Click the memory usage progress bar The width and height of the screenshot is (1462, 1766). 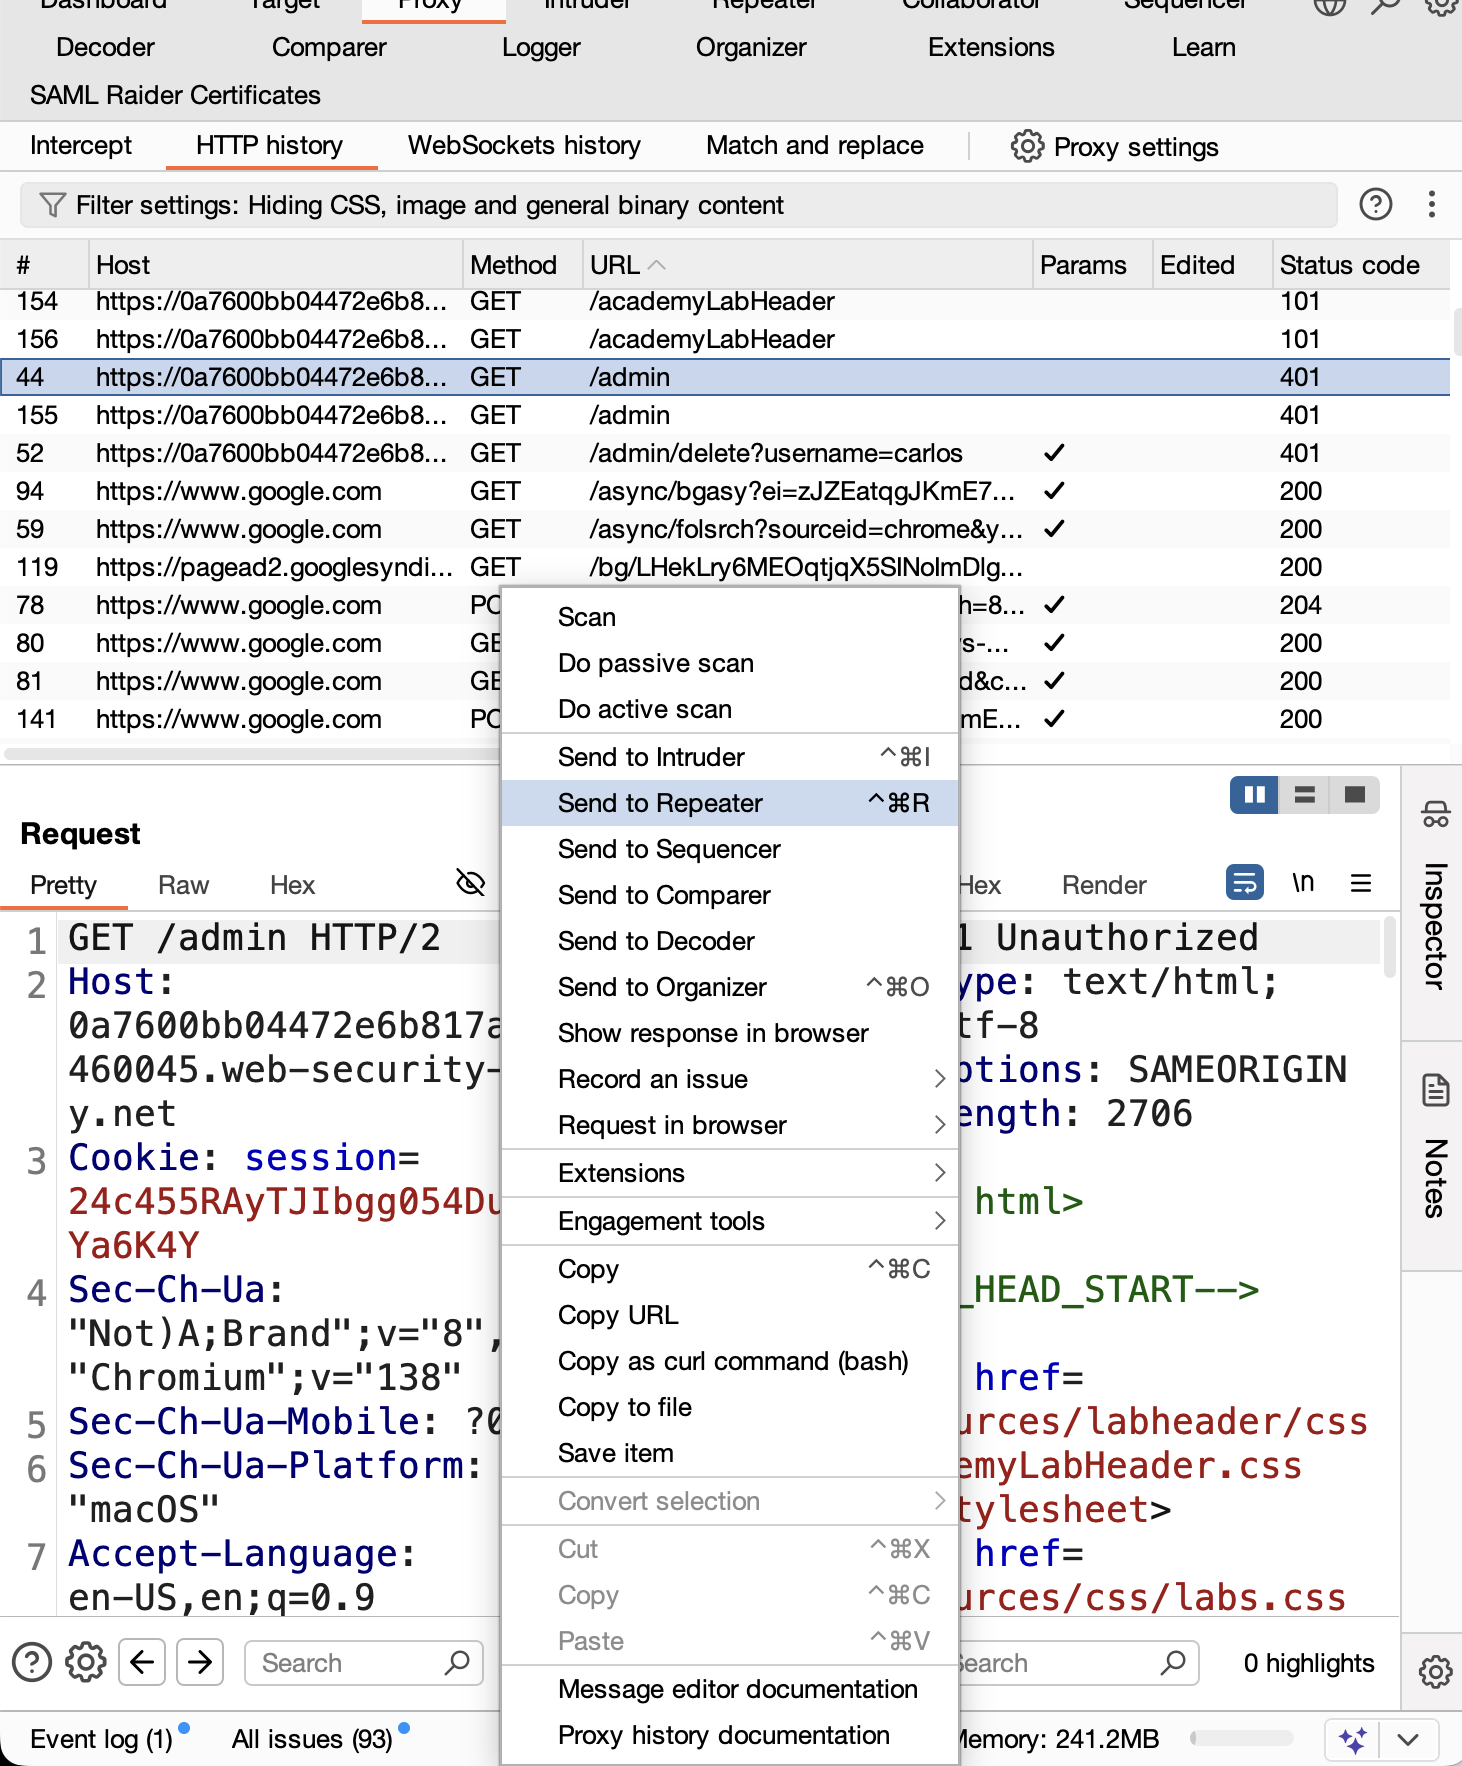point(1241,1739)
